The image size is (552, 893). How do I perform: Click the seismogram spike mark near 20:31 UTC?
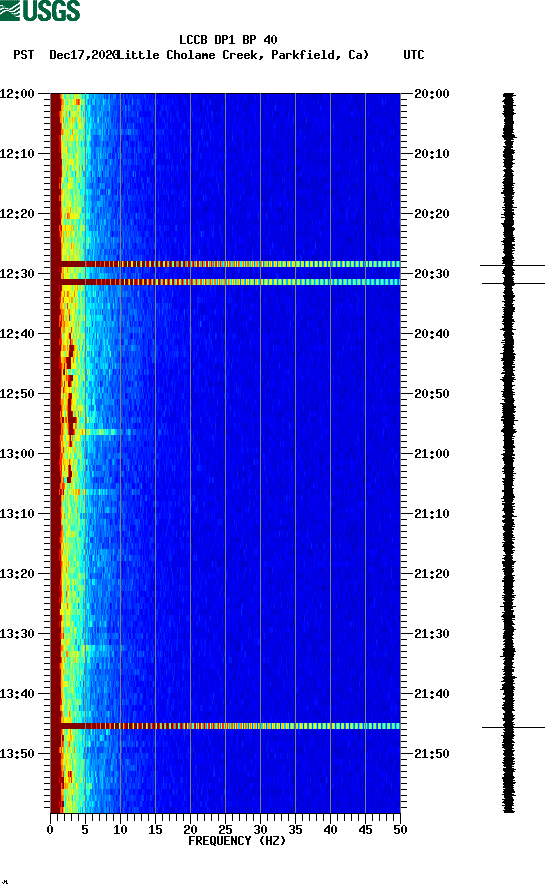(513, 283)
